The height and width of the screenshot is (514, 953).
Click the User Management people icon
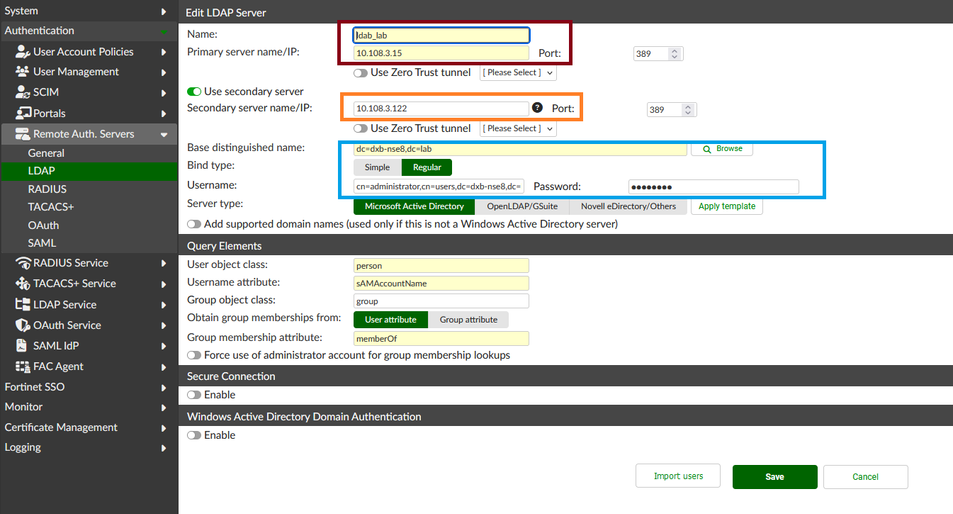[x=22, y=72]
